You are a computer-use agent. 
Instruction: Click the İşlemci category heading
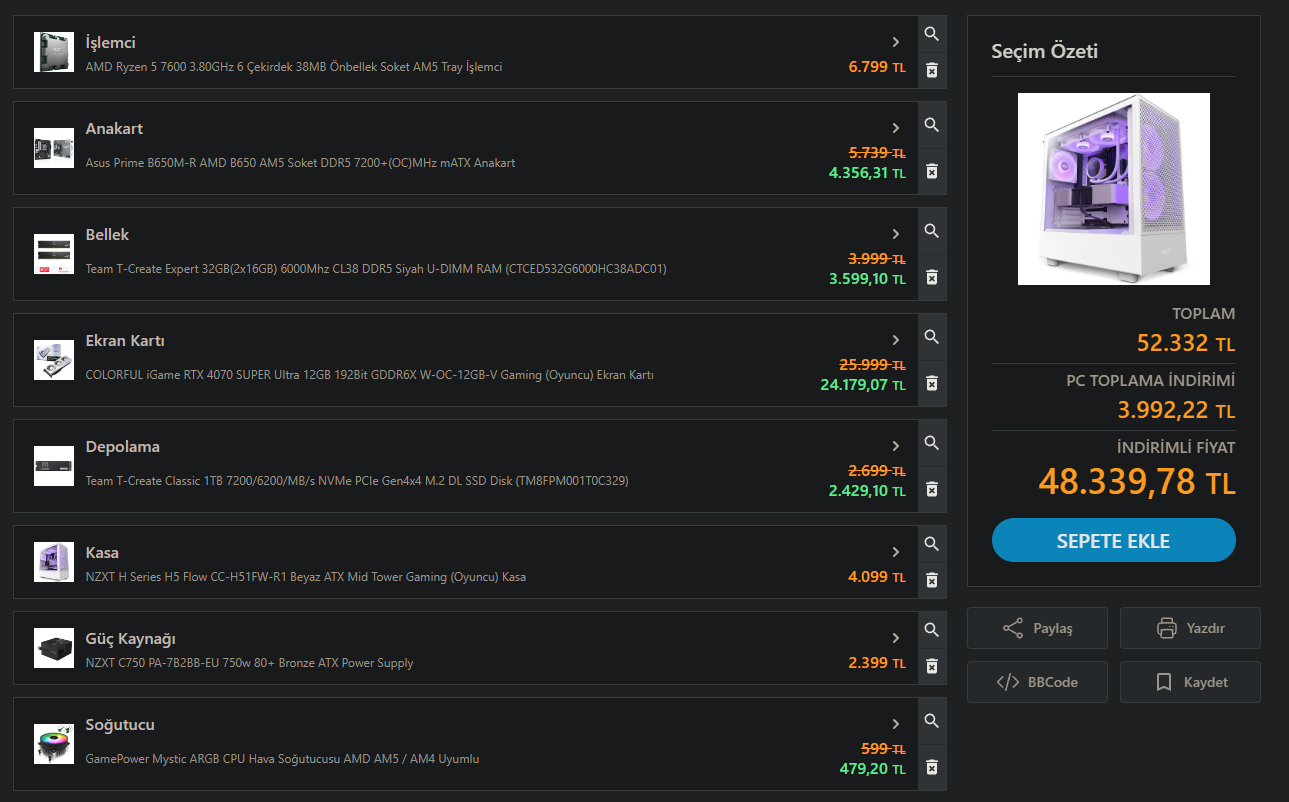pos(110,43)
